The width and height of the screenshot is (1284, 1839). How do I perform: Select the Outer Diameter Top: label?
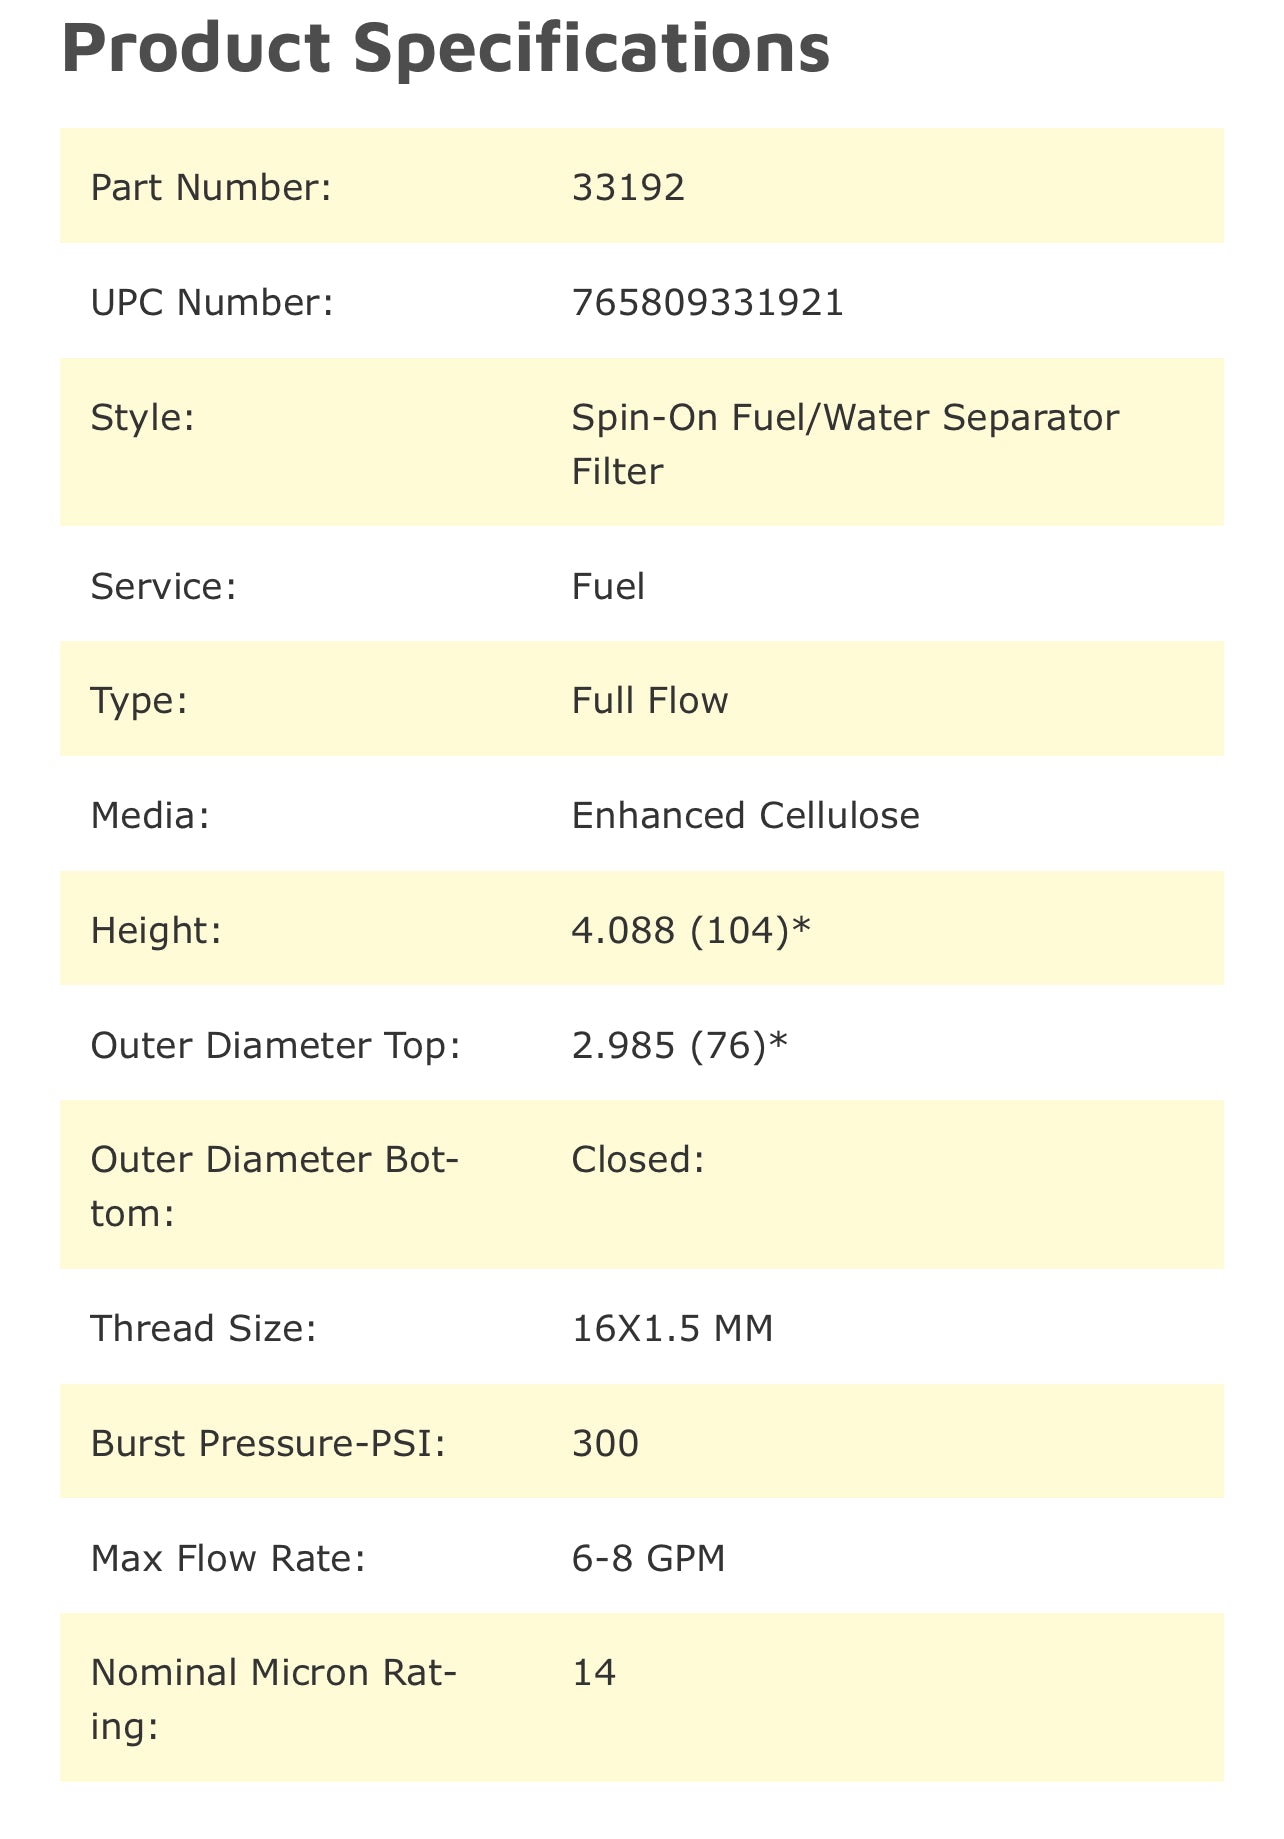point(275,1046)
